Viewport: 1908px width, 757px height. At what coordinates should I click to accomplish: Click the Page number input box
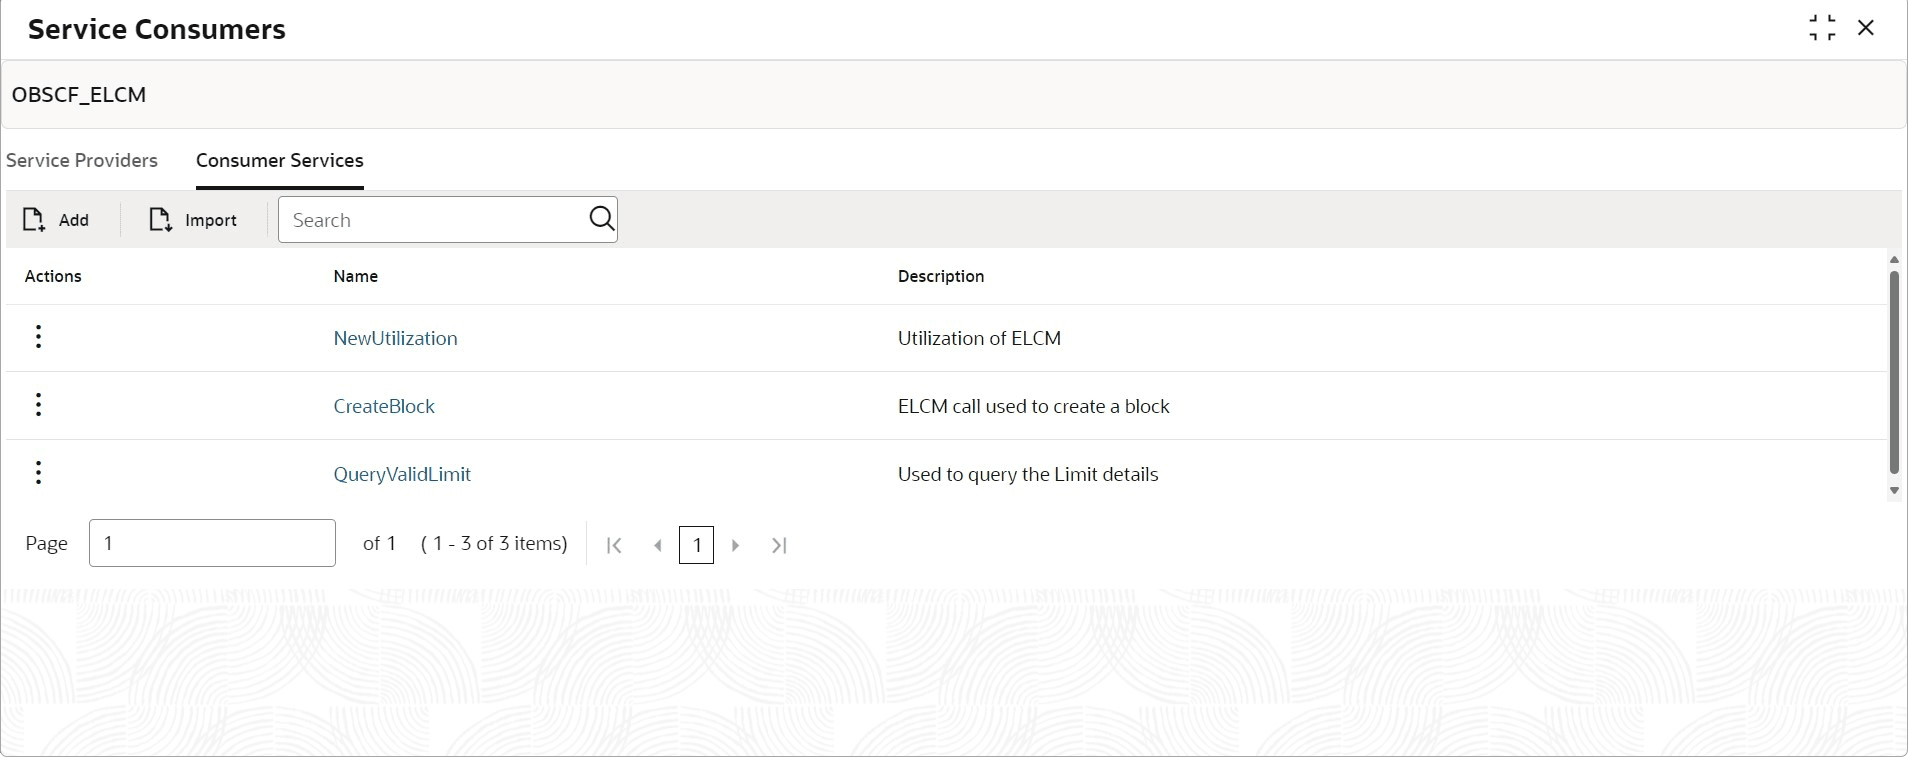pyautogui.click(x=212, y=543)
